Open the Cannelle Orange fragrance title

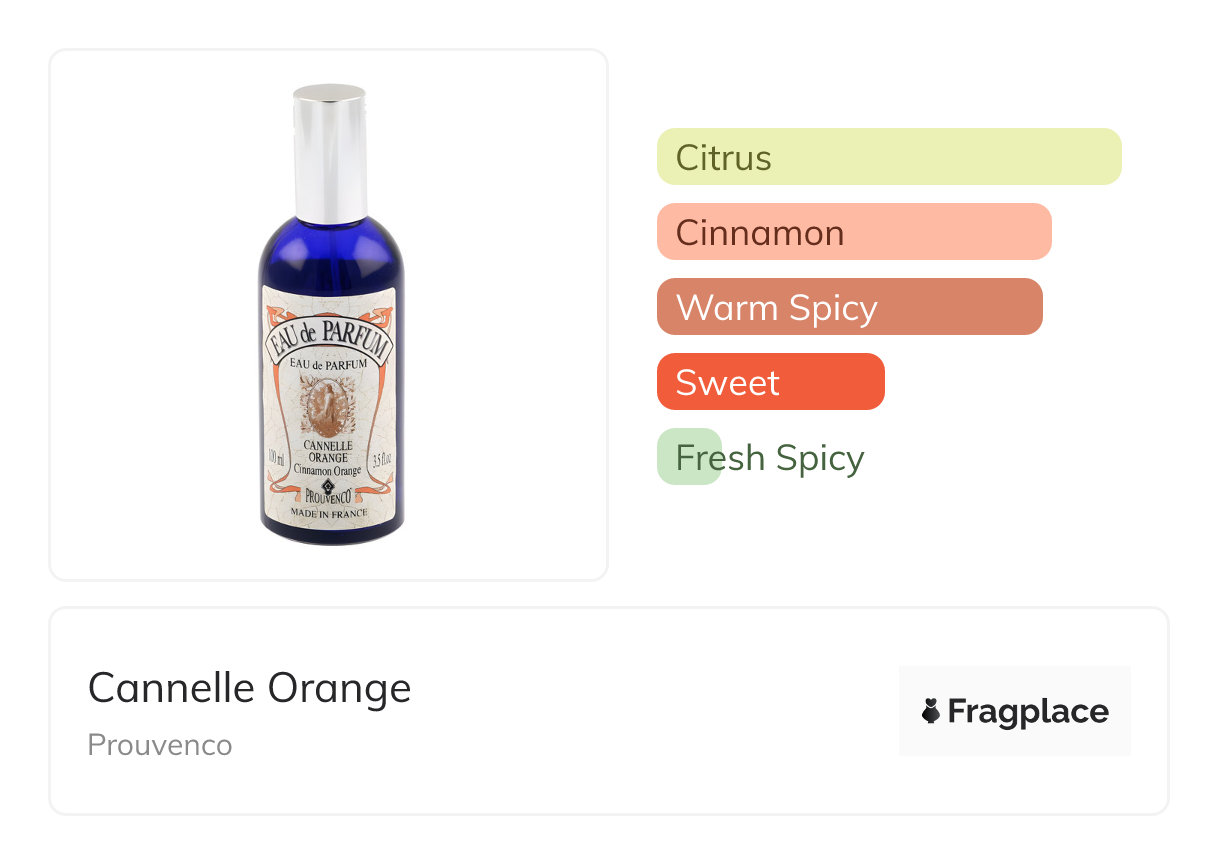click(x=249, y=688)
